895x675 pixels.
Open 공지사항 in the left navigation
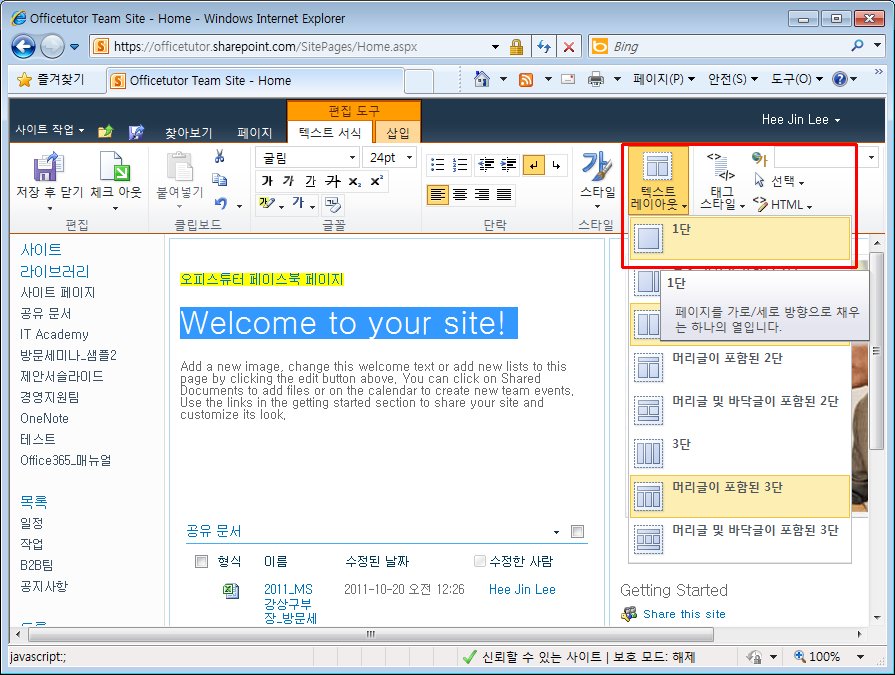[x=44, y=586]
